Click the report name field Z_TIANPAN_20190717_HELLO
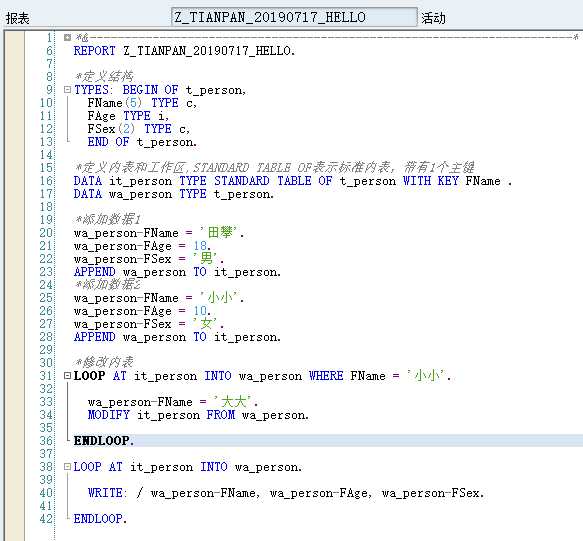The height and width of the screenshot is (541, 583). tap(294, 17)
